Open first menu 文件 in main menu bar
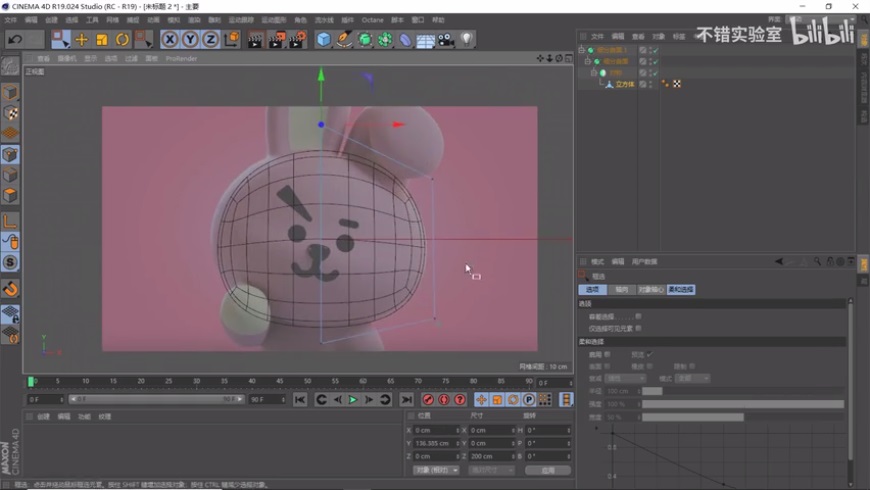The height and width of the screenshot is (490, 870). pyautogui.click(x=11, y=20)
